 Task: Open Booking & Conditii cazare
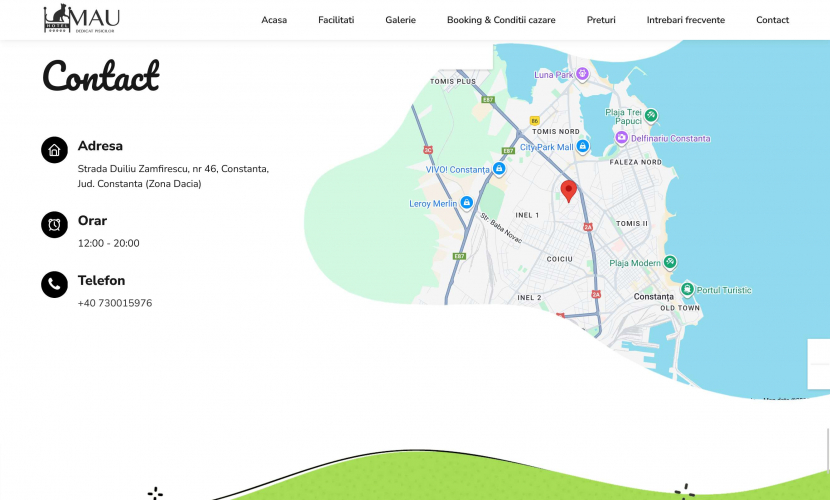[x=501, y=20]
